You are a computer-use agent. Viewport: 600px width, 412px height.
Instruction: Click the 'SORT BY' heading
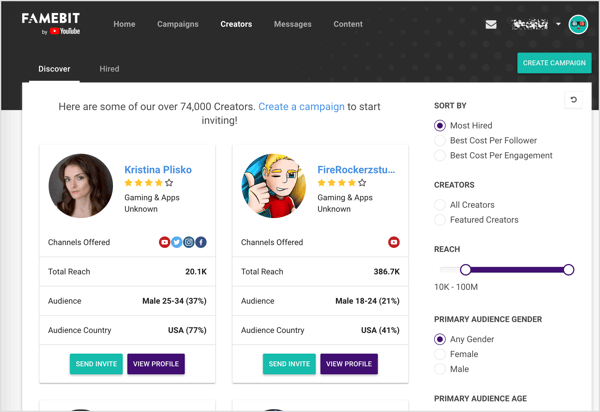[450, 106]
